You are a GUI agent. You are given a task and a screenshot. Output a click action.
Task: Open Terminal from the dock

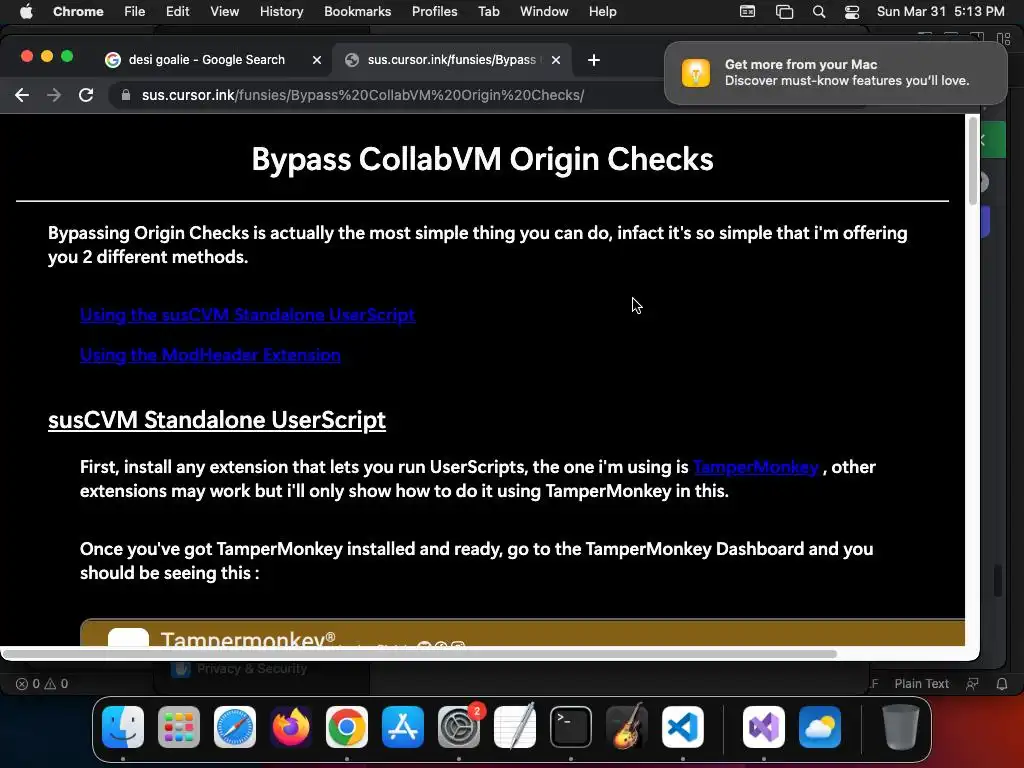(x=571, y=727)
